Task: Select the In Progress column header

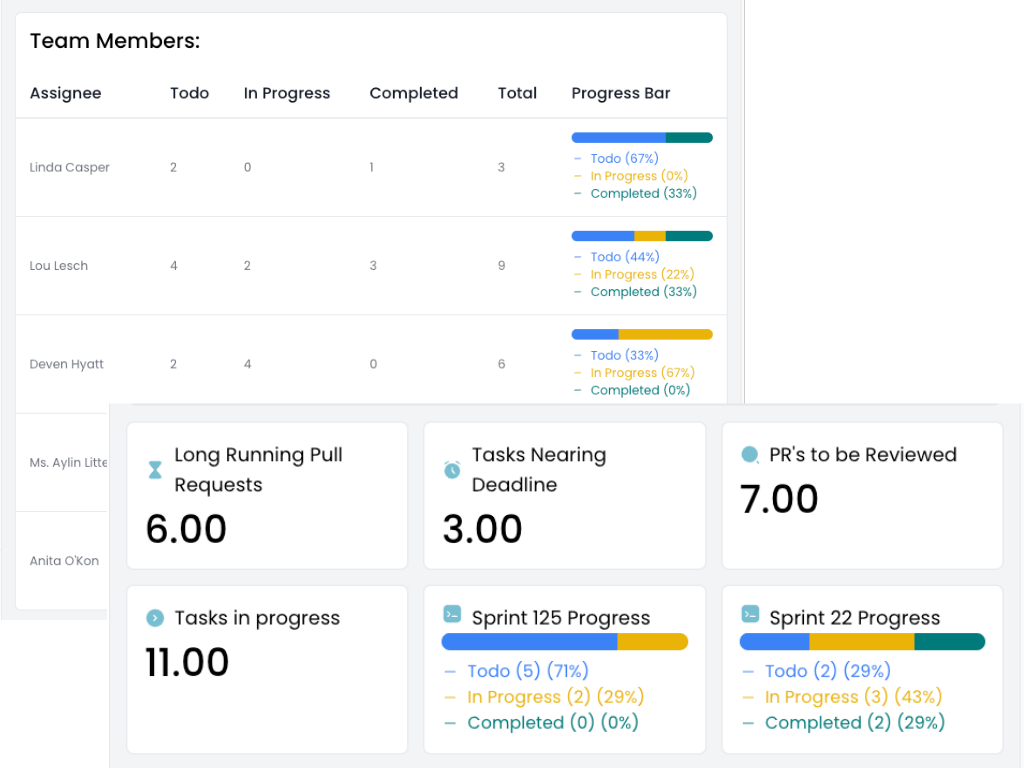Action: 287,93
